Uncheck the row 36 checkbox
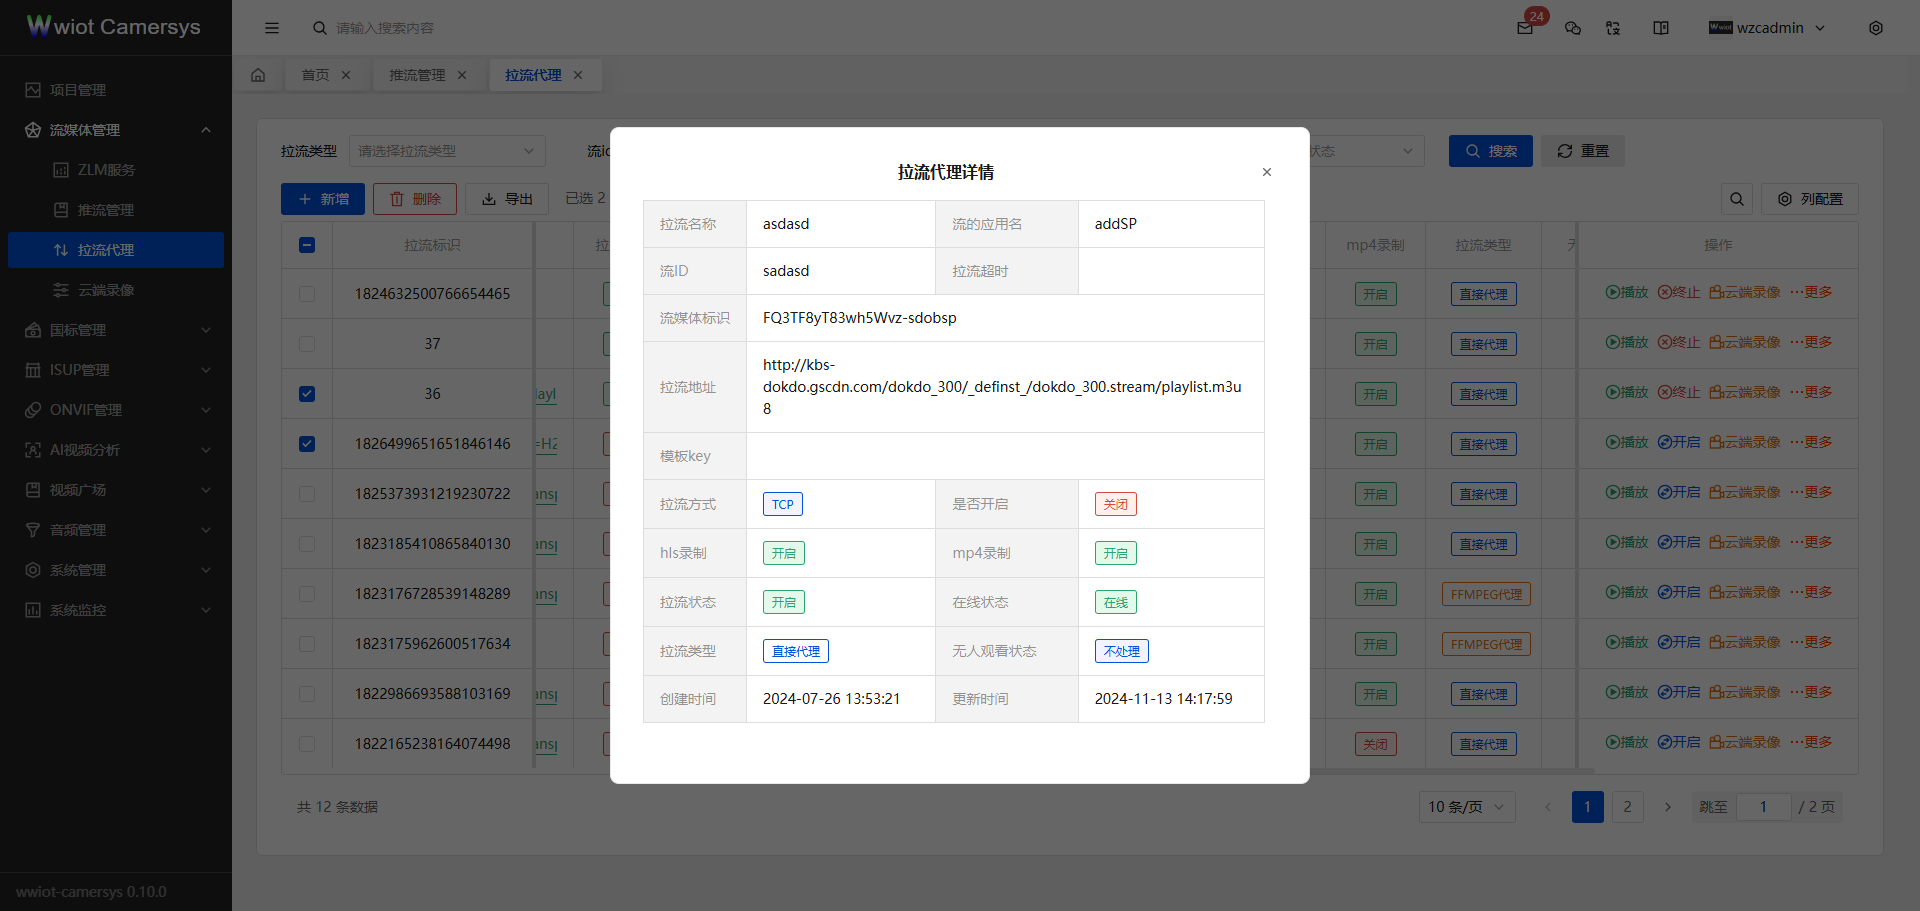 (x=307, y=394)
